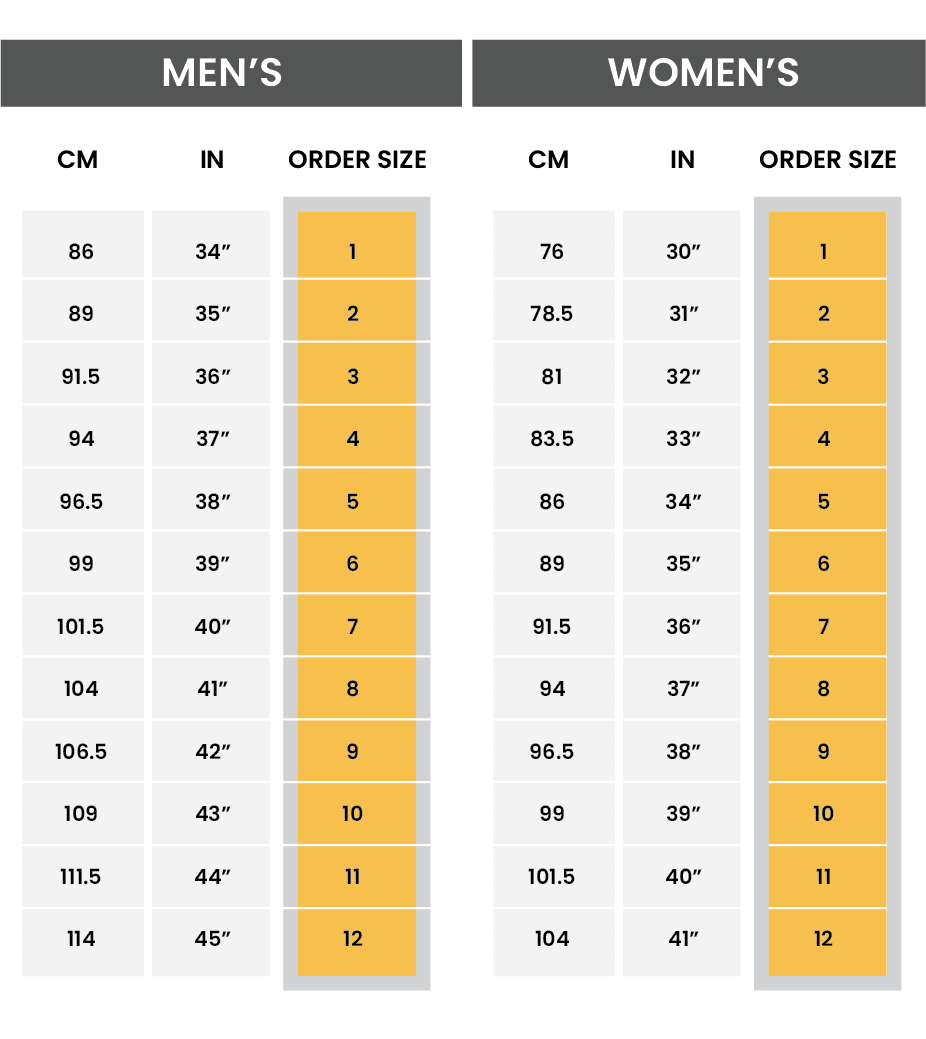Click men's CM column header
This screenshot has width=926, height=1039.
coord(78,160)
